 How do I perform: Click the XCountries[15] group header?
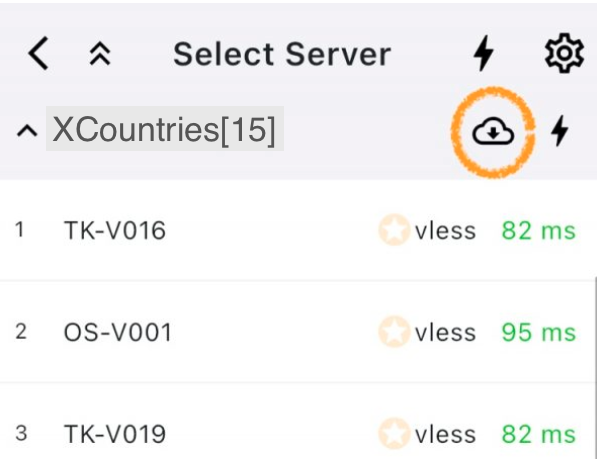click(164, 129)
